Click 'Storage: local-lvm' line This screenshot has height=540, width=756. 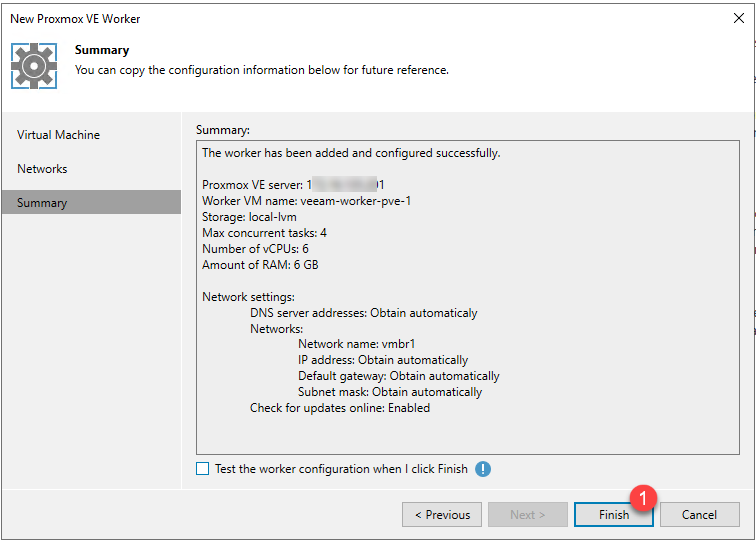click(249, 217)
